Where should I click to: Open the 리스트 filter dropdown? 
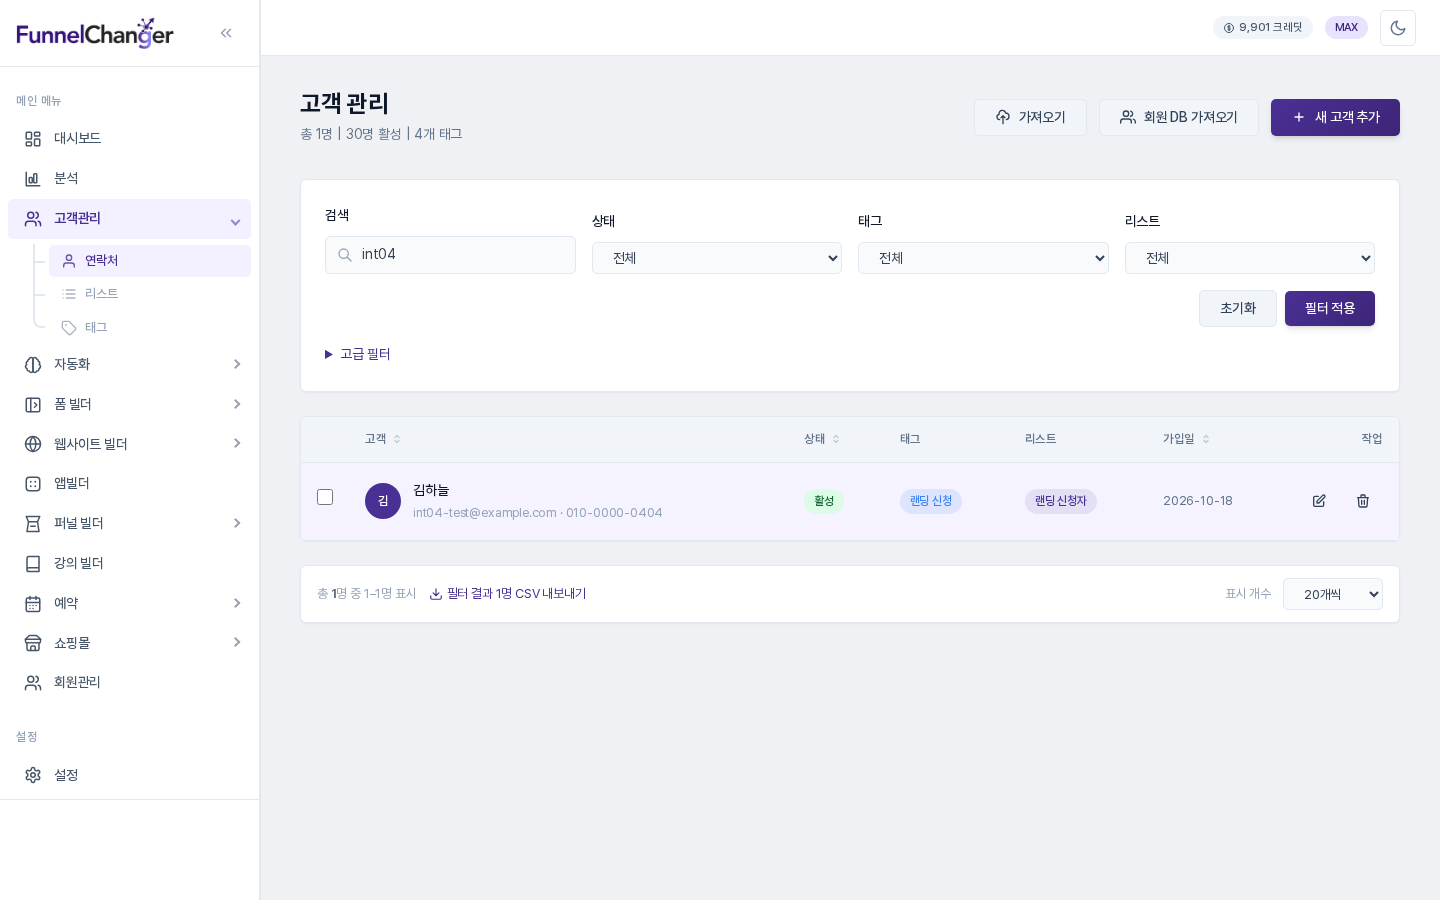click(1250, 258)
